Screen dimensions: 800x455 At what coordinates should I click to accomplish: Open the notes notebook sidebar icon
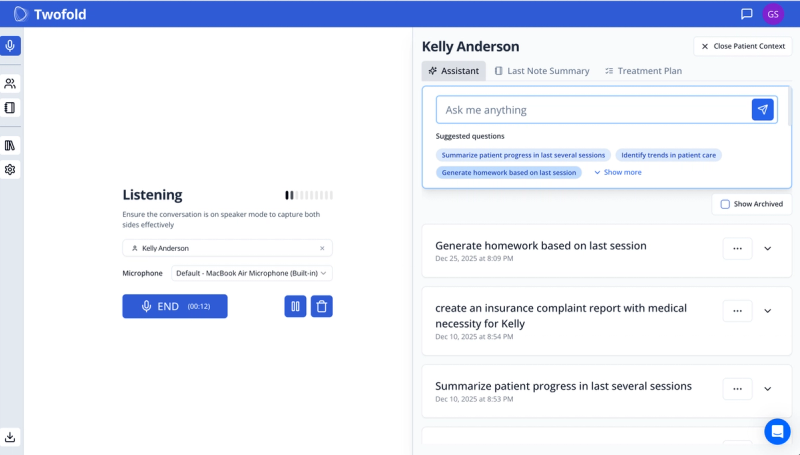10,108
